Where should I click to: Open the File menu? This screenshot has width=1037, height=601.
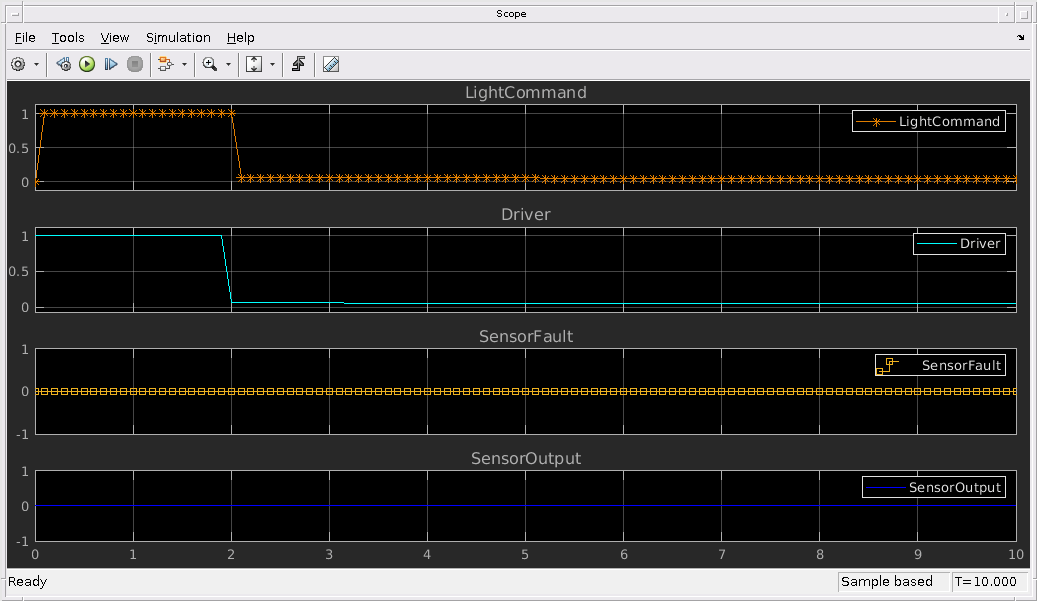point(25,37)
